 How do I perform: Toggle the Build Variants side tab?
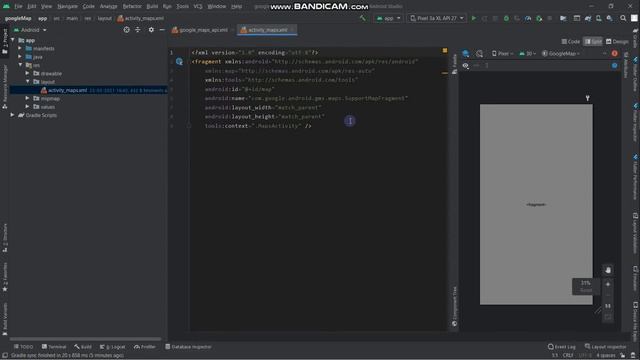pyautogui.click(x=5, y=319)
